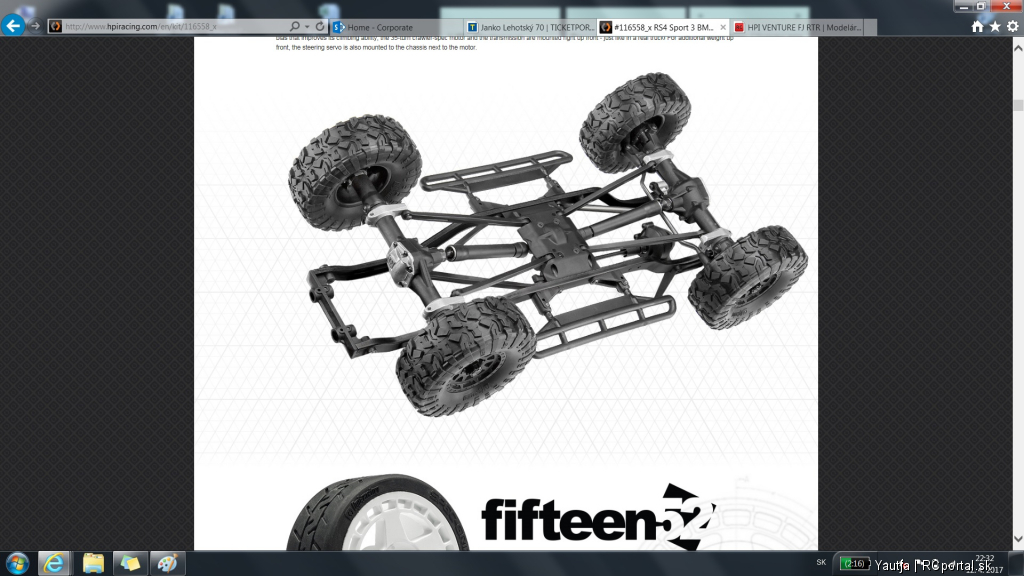Click the scrollbar down arrow

(1018, 539)
